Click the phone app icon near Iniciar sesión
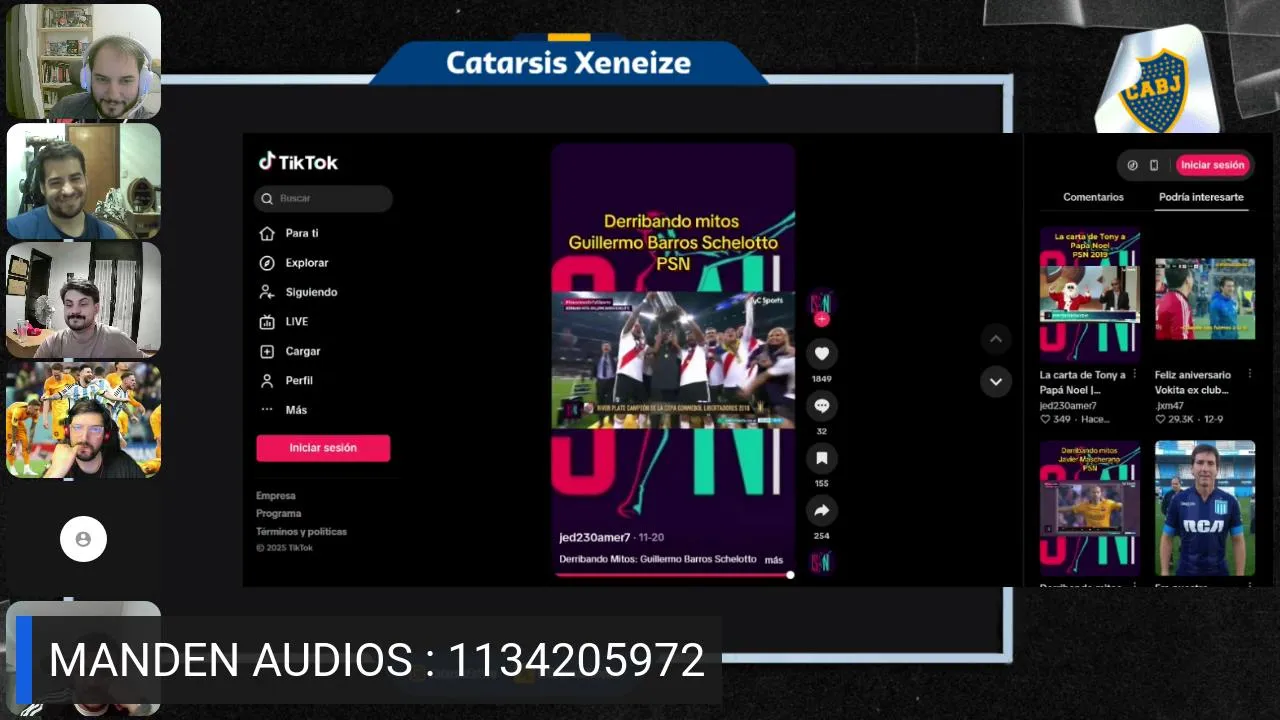This screenshot has width=1280, height=720. point(1154,166)
